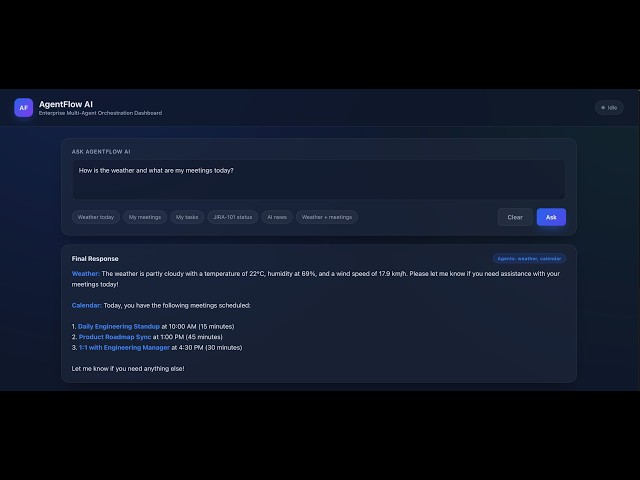Viewport: 640px width, 480px height.
Task: Click 'Enterprise Multi-Agent Orchestration Dashboard' subtitle
Action: click(100, 113)
